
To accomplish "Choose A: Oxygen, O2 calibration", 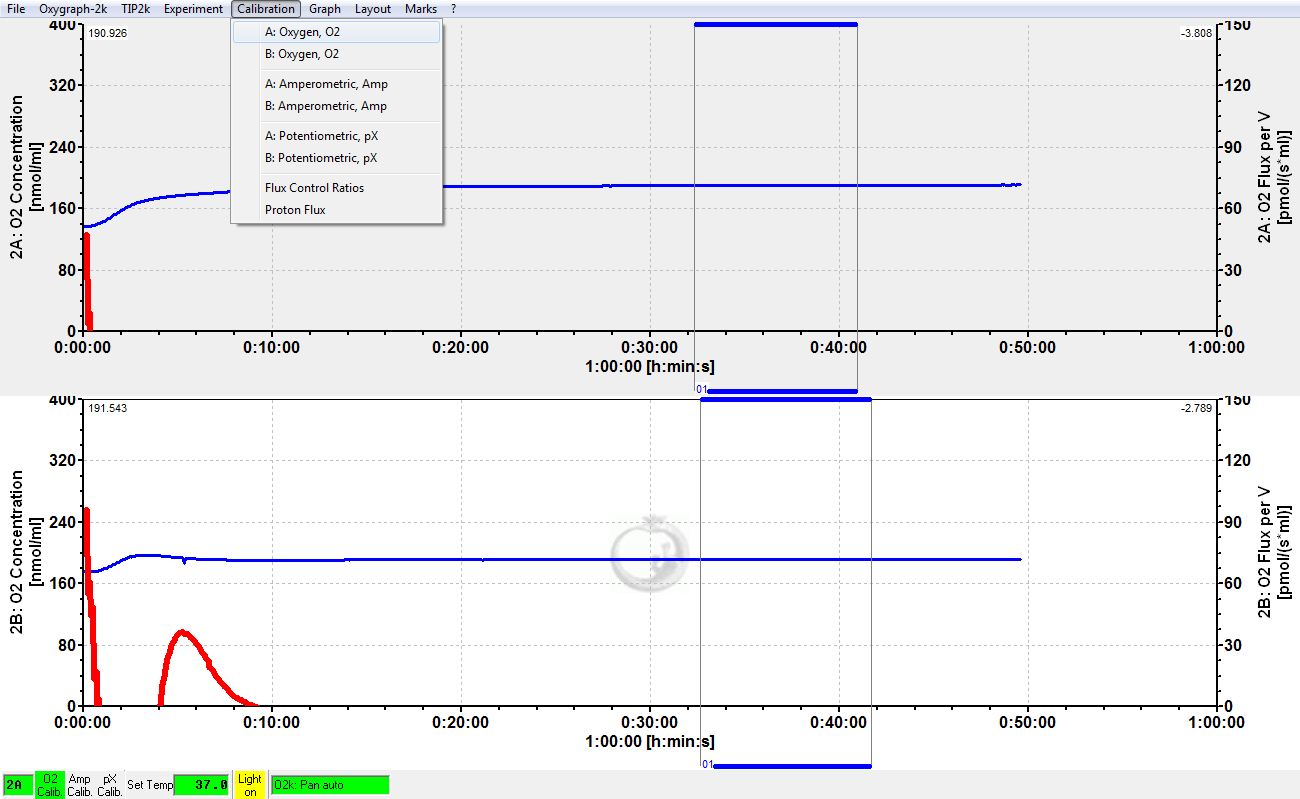I will point(337,32).
